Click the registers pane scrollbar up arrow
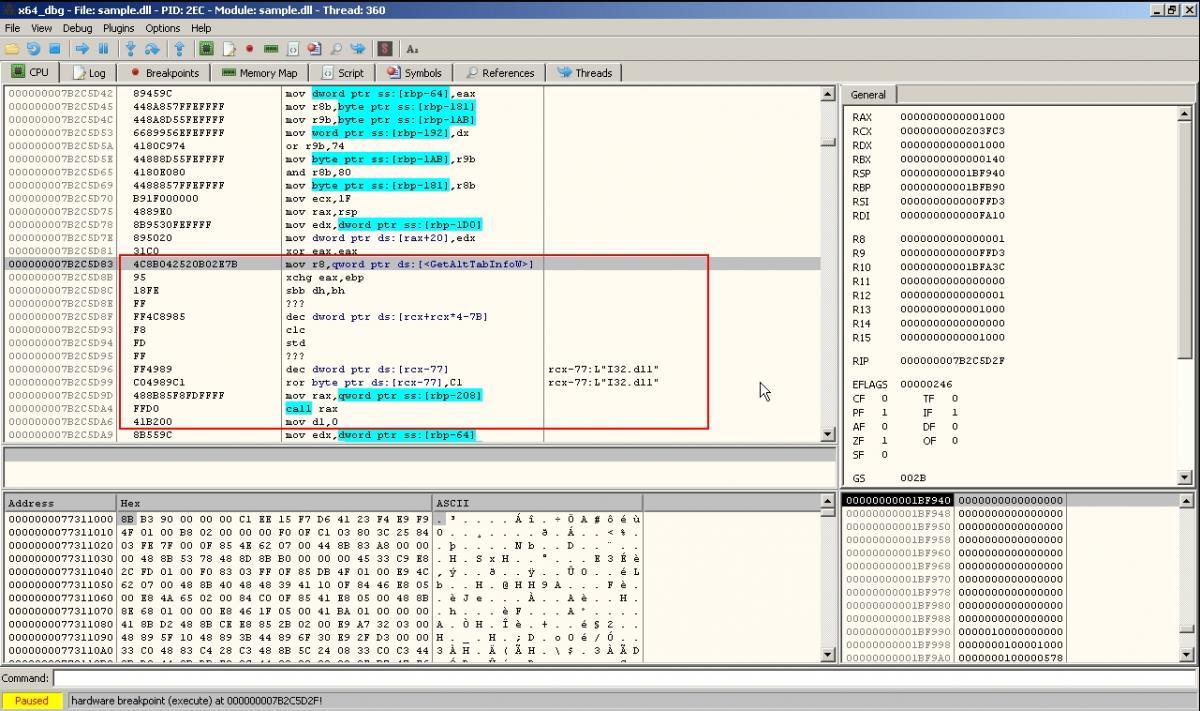 pos(1185,113)
